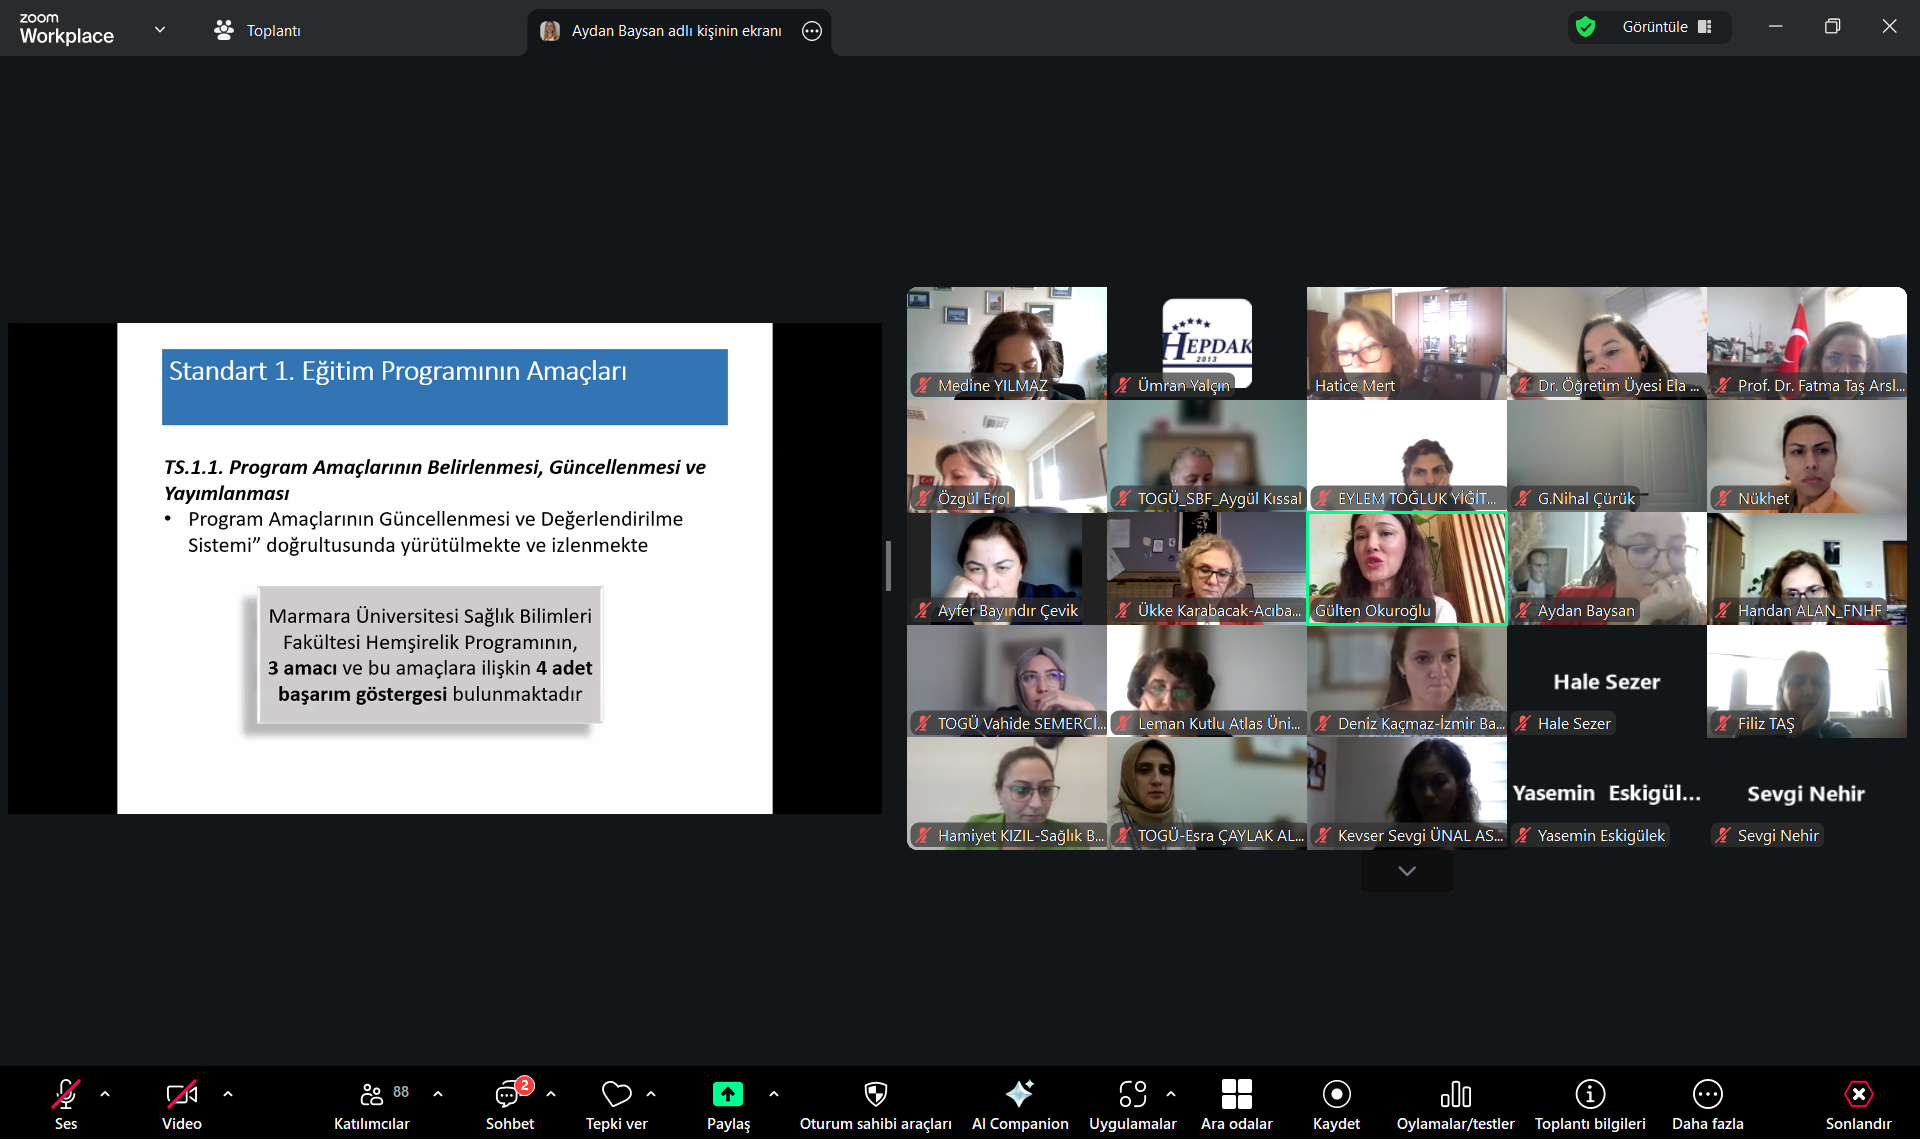
Task: Toggle the Katılımcılar participants panel
Action: pos(372,1094)
